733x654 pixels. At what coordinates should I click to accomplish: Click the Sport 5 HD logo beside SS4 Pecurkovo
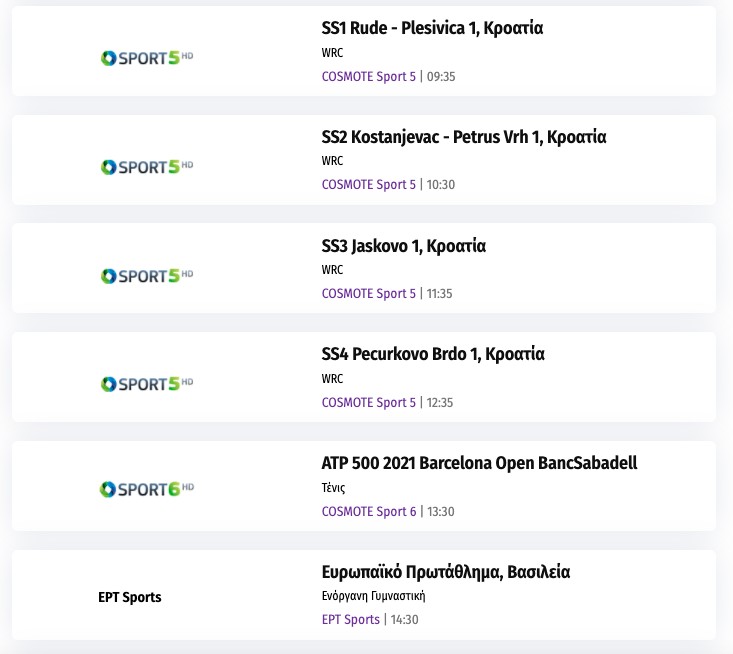click(x=146, y=384)
